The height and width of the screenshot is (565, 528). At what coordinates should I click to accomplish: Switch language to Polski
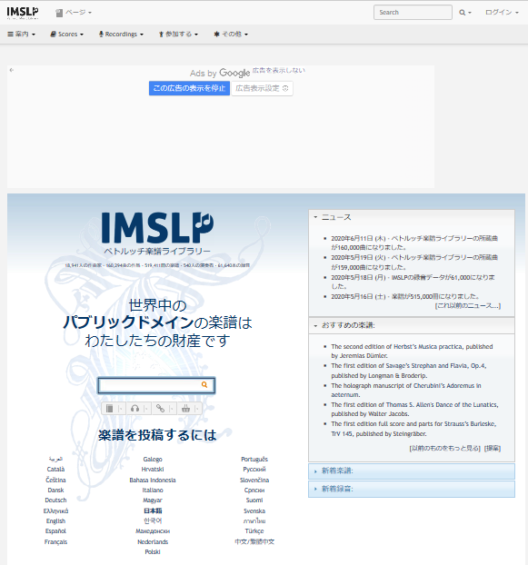[152, 552]
